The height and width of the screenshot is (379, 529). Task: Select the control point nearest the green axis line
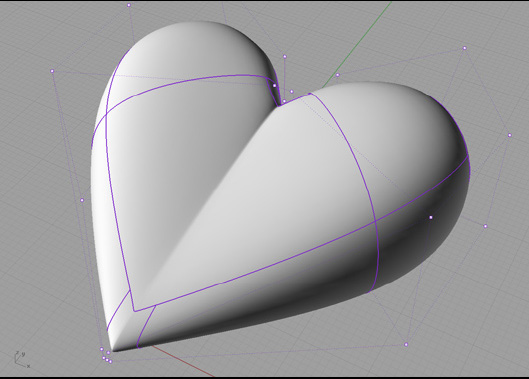point(338,75)
